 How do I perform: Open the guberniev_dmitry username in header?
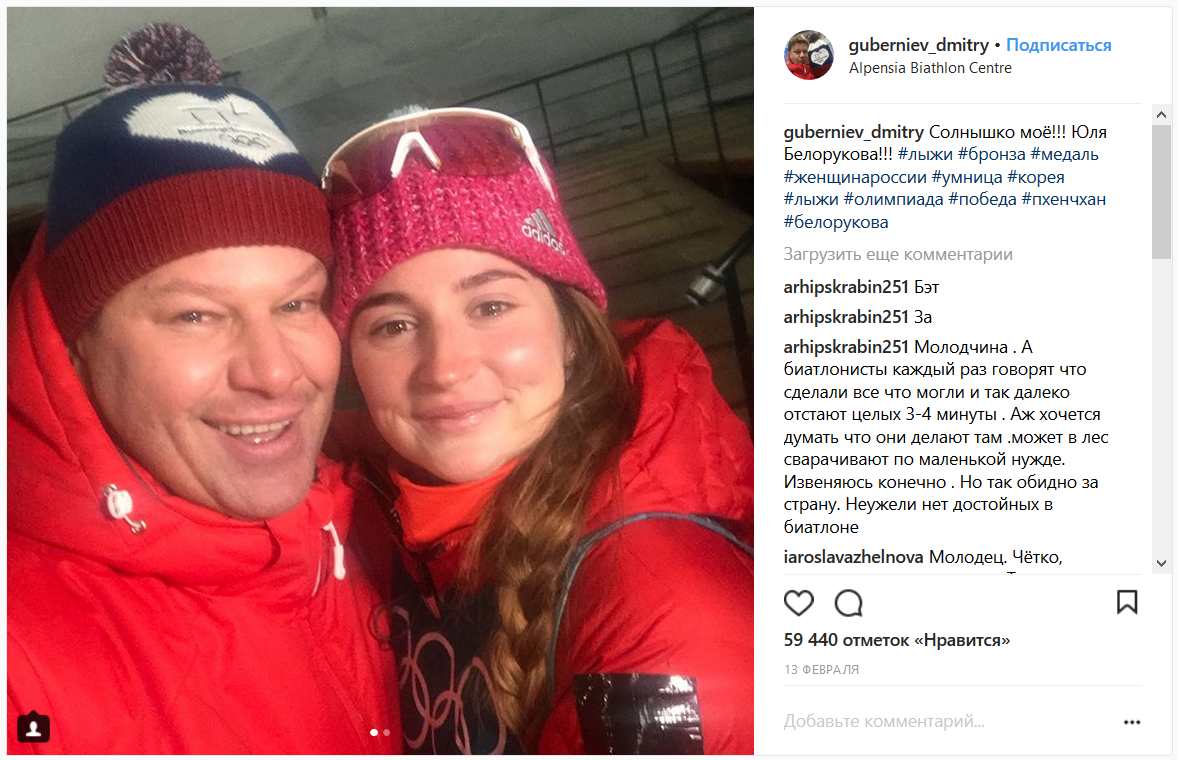pos(919,46)
